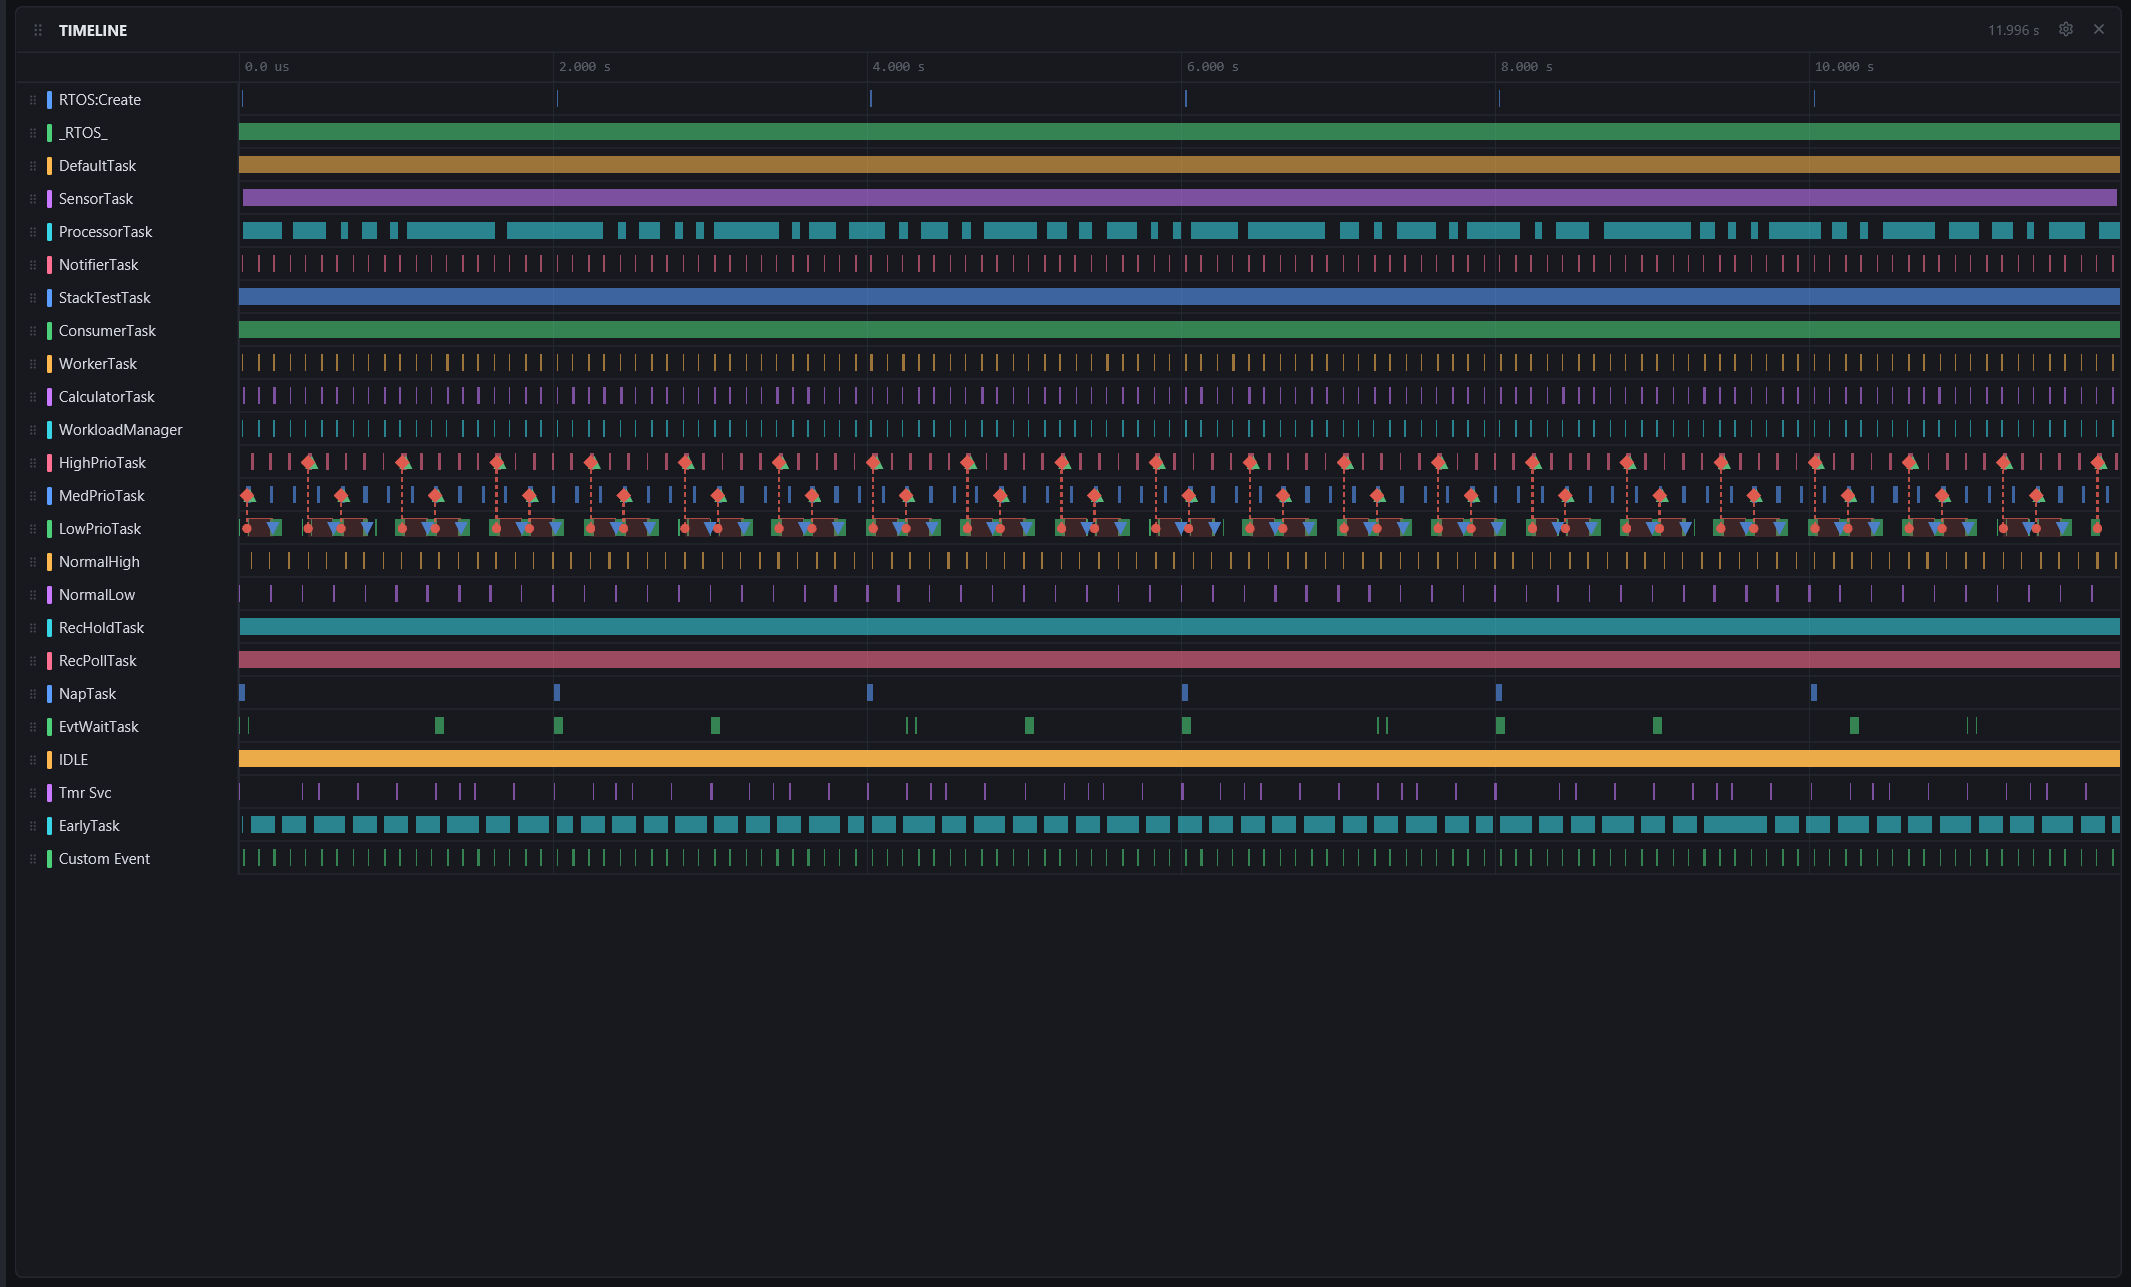The height and width of the screenshot is (1287, 2131).
Task: Click the yellow IDLE color swatch
Action: pos(49,760)
